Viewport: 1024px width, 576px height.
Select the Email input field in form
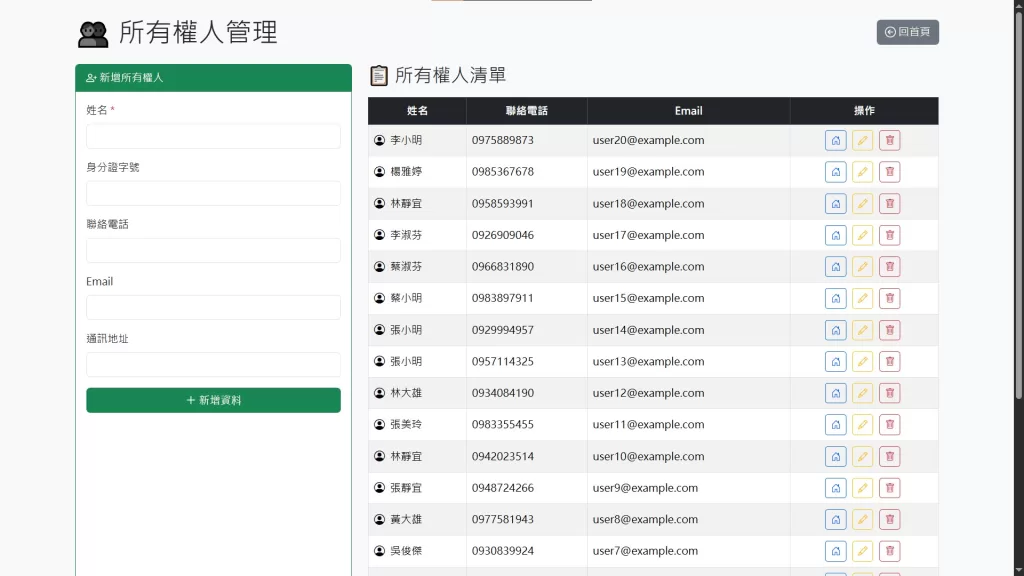click(213, 307)
